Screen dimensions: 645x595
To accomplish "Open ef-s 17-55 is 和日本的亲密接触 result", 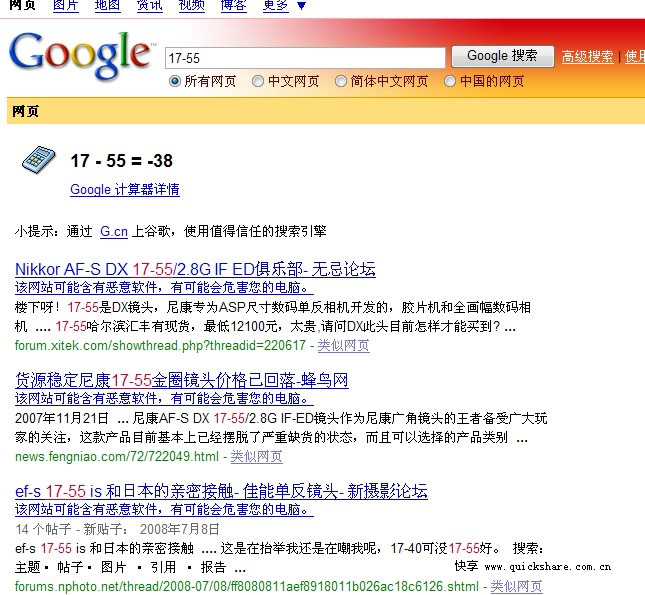I will click(x=221, y=491).
